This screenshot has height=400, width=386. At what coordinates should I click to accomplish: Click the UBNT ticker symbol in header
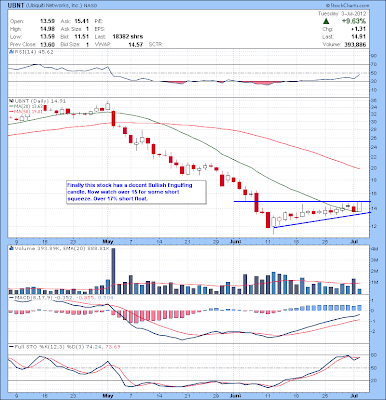click(x=16, y=6)
